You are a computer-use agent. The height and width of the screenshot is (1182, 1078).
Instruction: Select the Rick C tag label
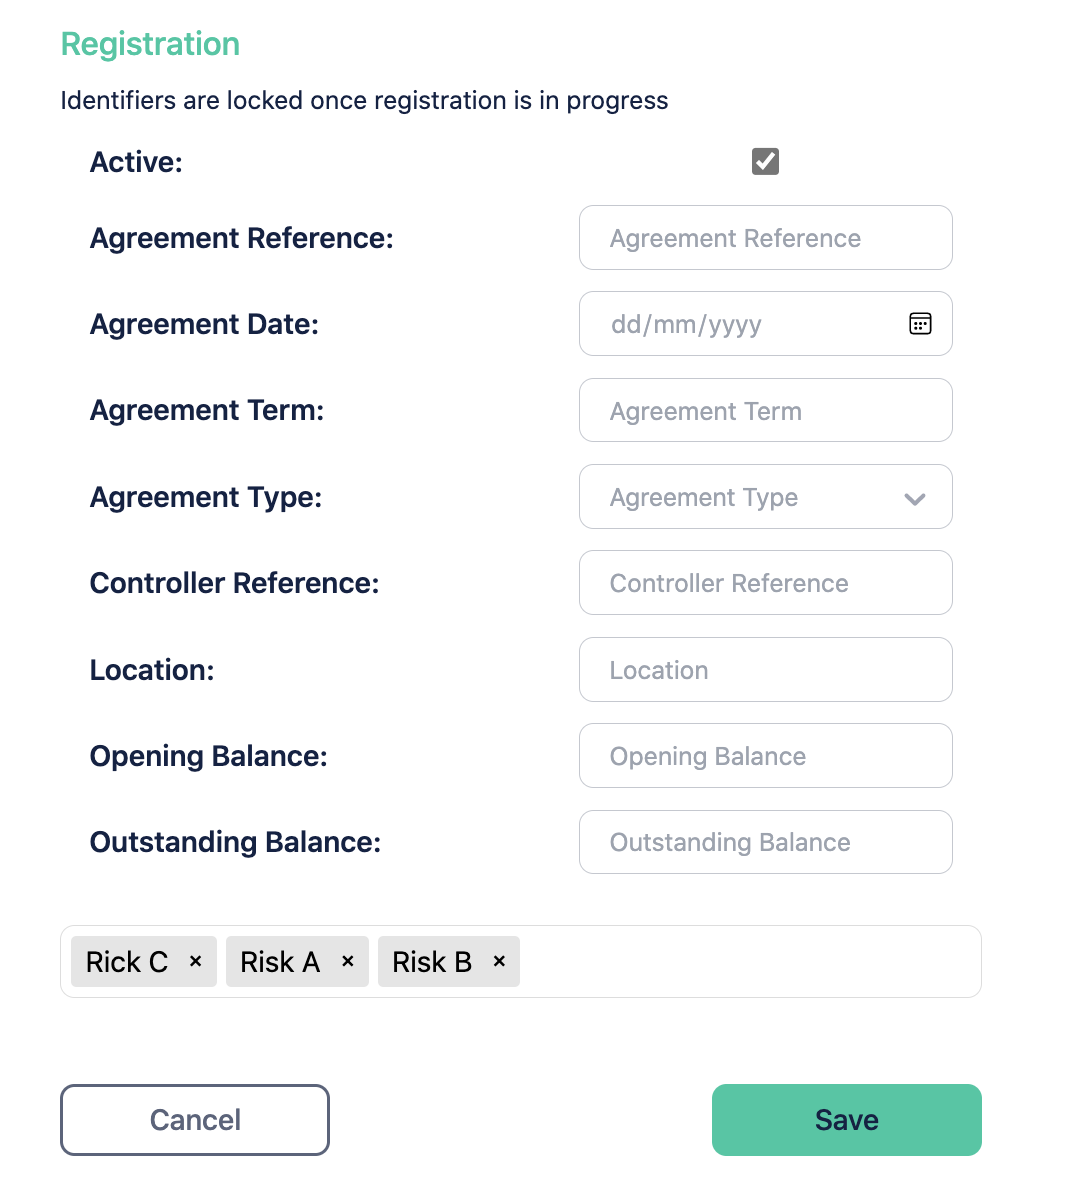coord(127,962)
